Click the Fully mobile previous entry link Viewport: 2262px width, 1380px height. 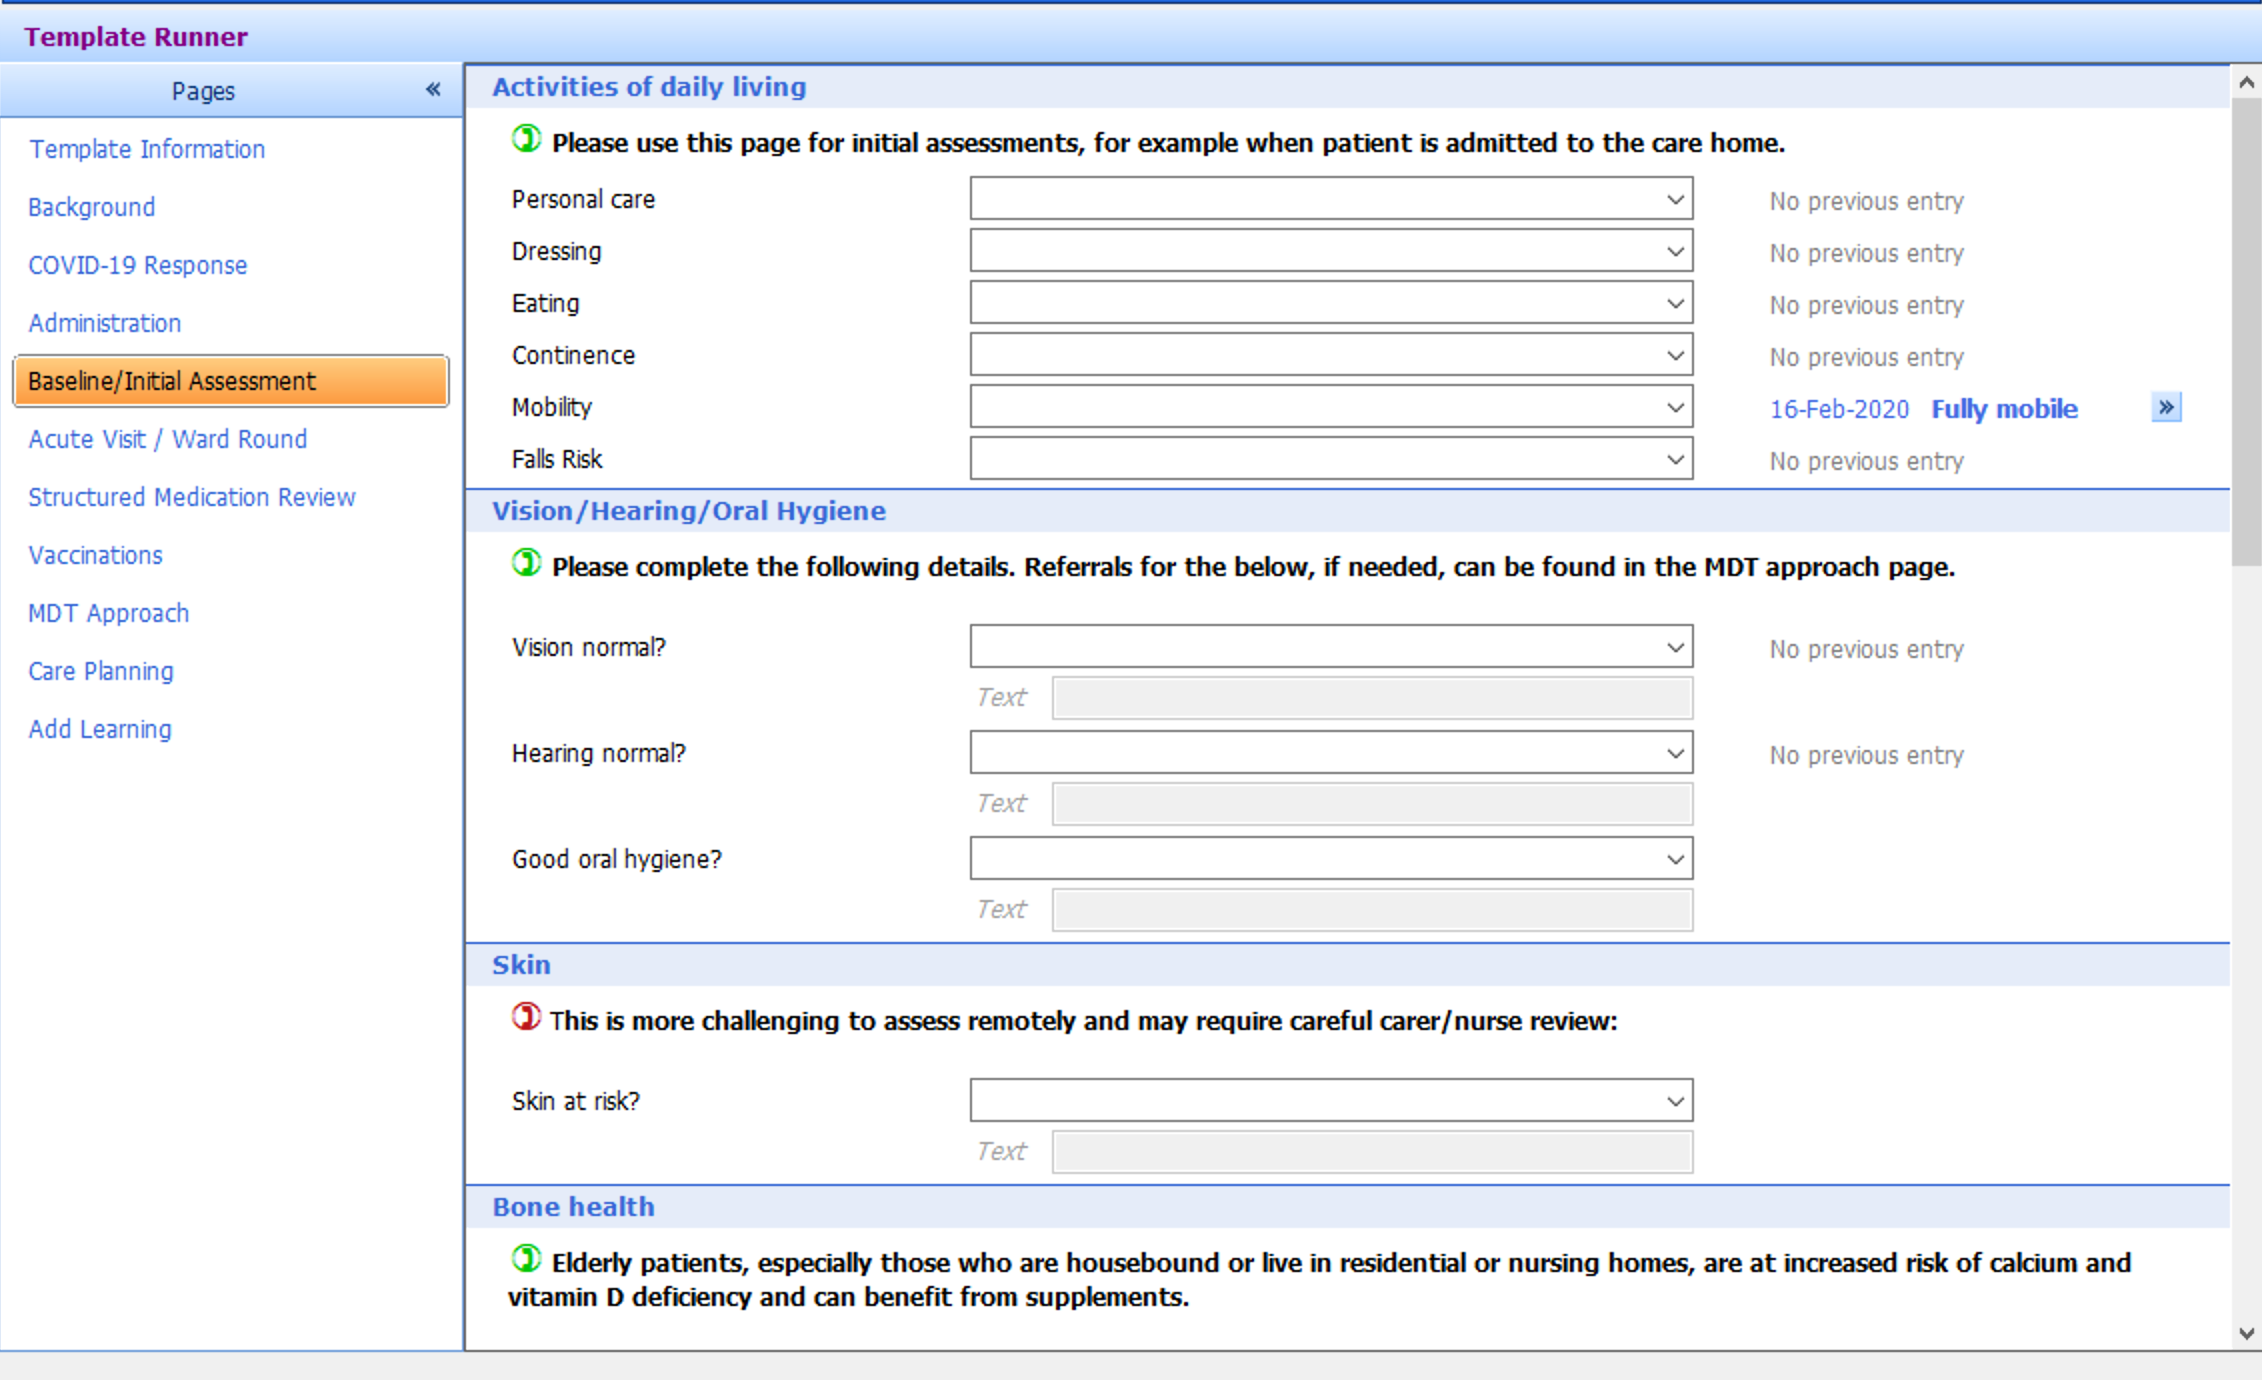click(x=2004, y=408)
